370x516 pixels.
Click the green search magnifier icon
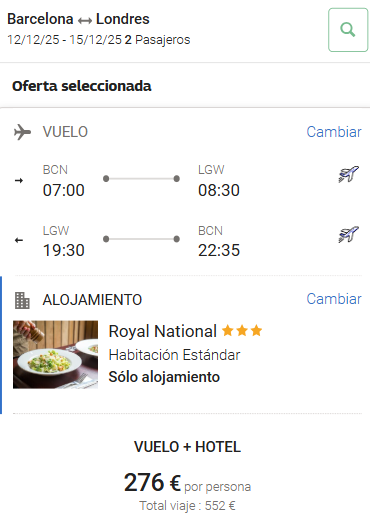point(348,30)
